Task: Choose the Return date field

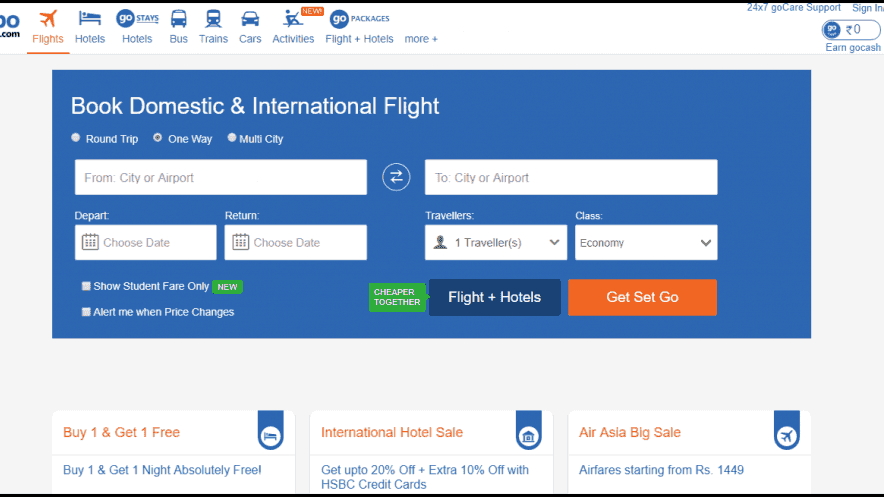Action: point(295,242)
